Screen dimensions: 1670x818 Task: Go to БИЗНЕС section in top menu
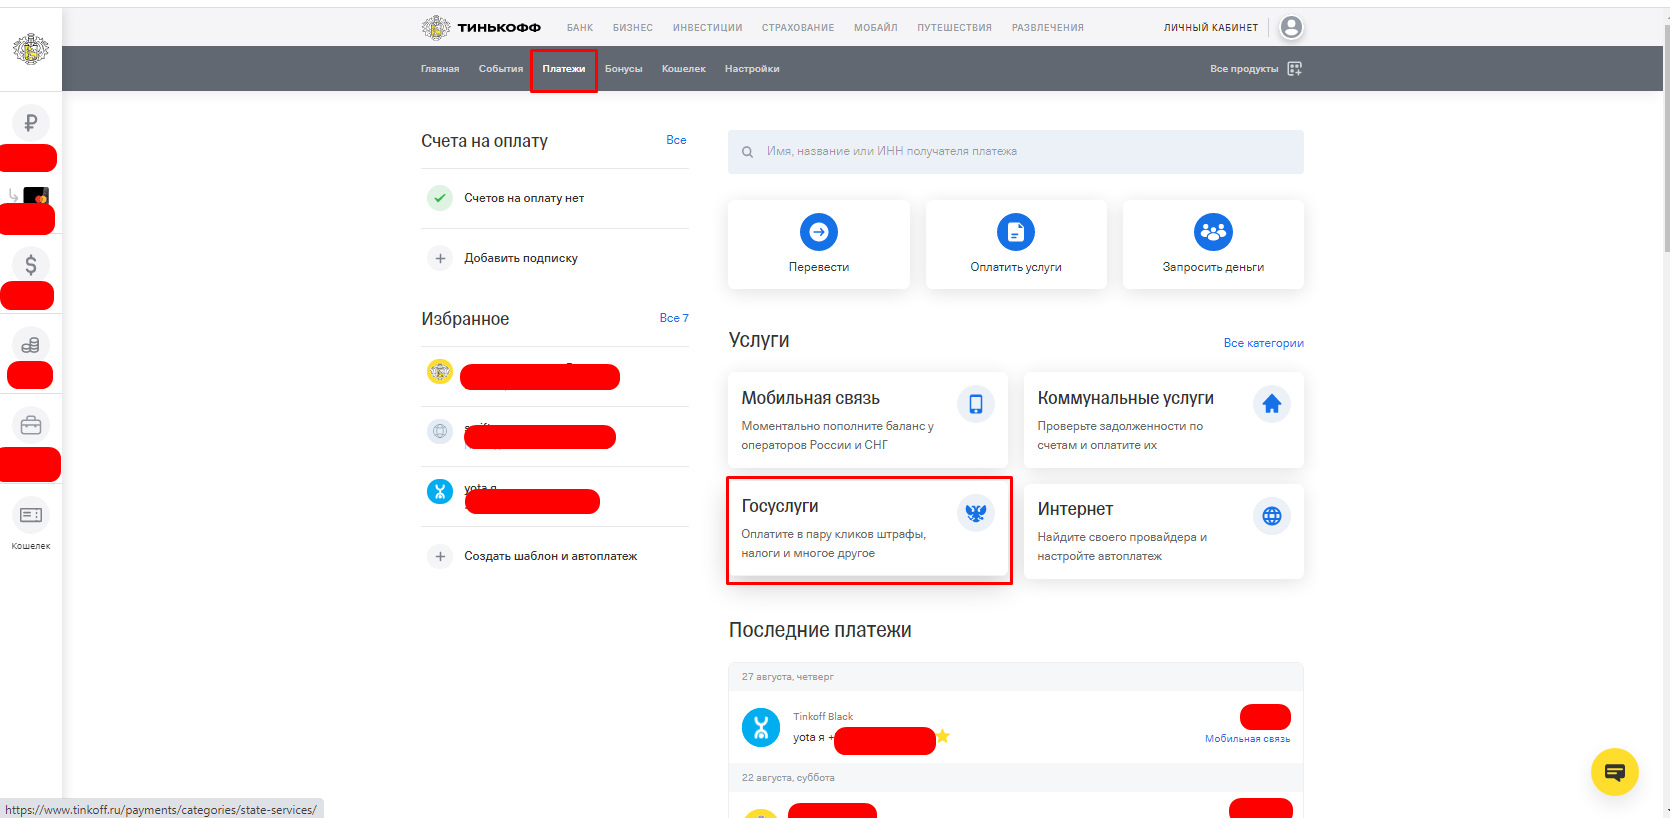(633, 28)
